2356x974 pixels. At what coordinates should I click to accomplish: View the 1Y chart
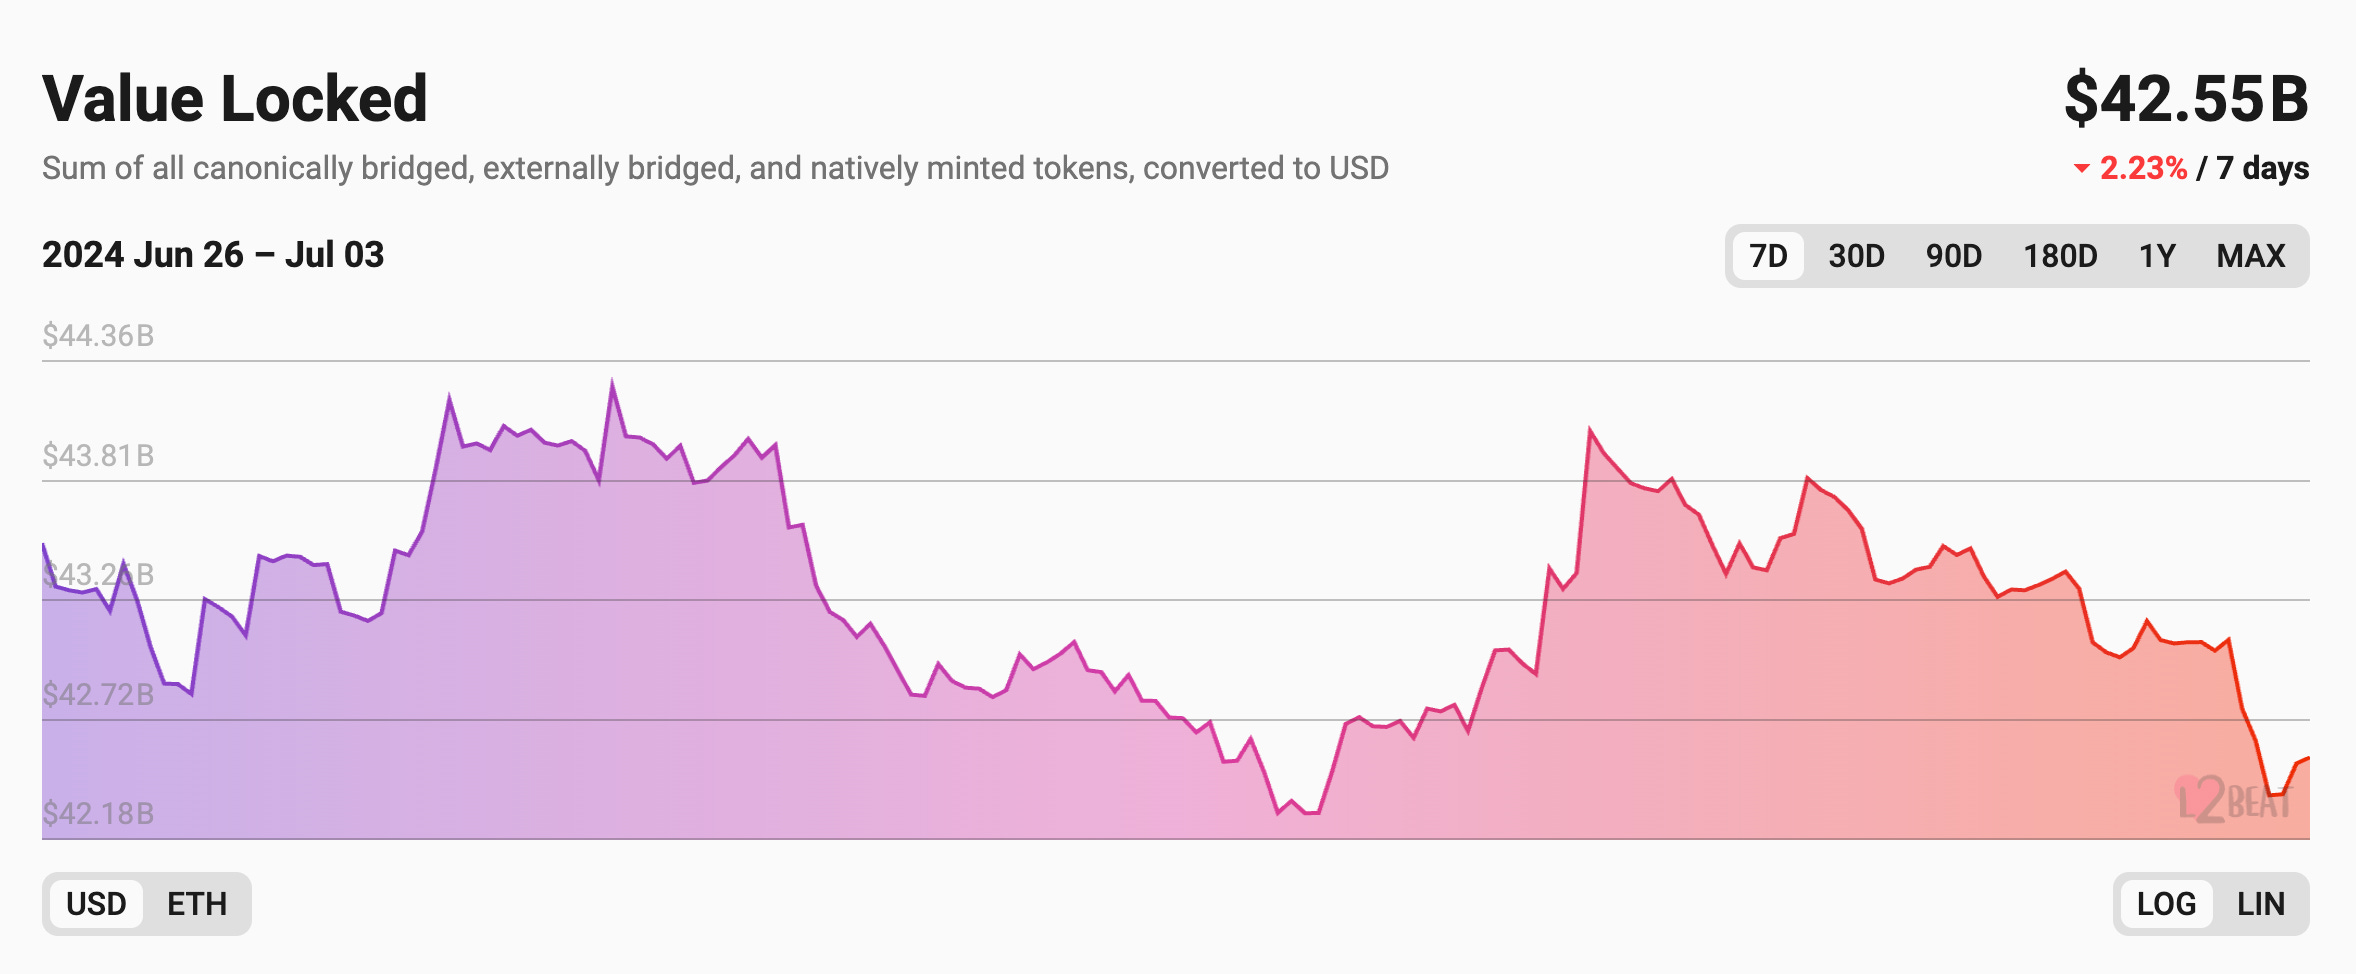pyautogui.click(x=2157, y=256)
